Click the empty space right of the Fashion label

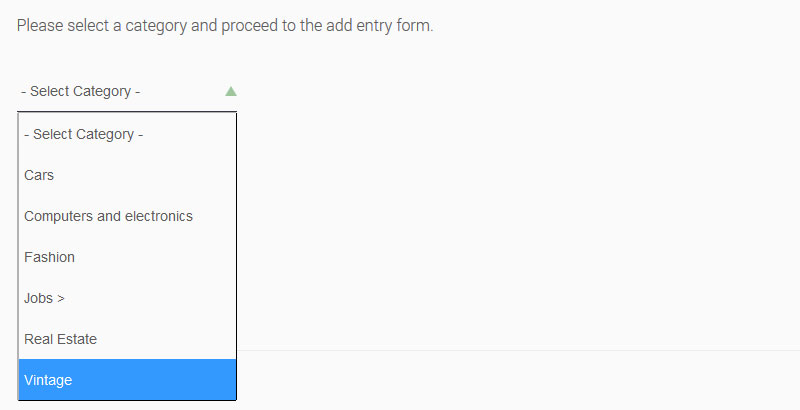(155, 257)
